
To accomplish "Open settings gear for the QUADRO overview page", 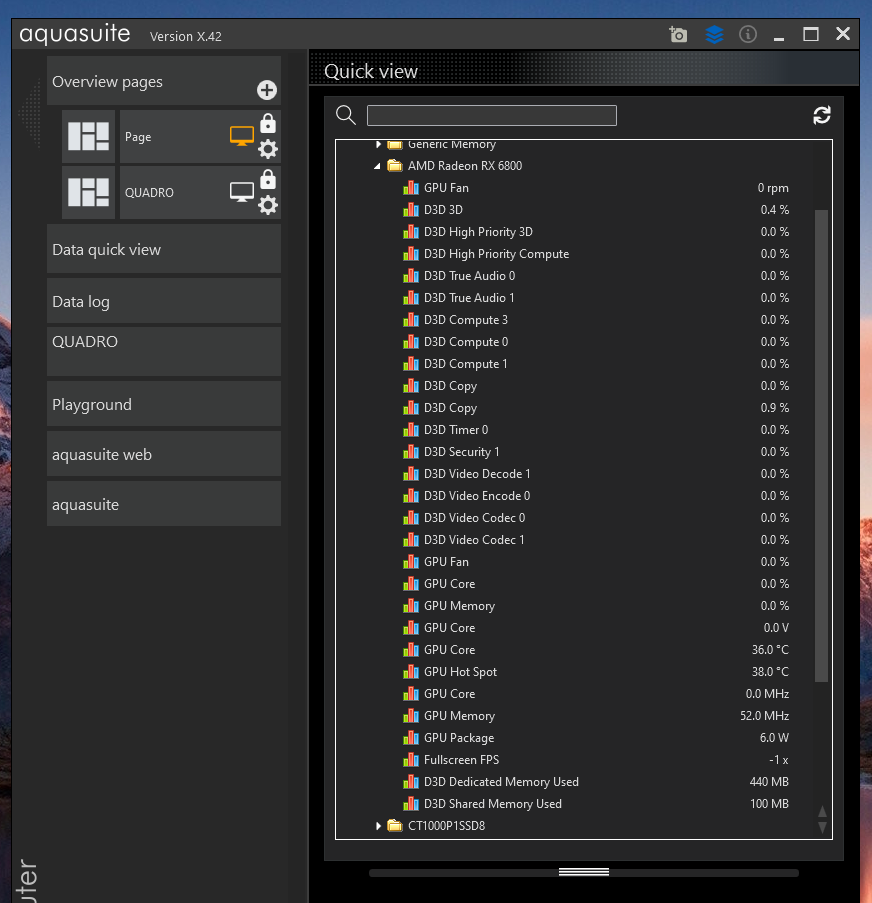I will pyautogui.click(x=268, y=205).
